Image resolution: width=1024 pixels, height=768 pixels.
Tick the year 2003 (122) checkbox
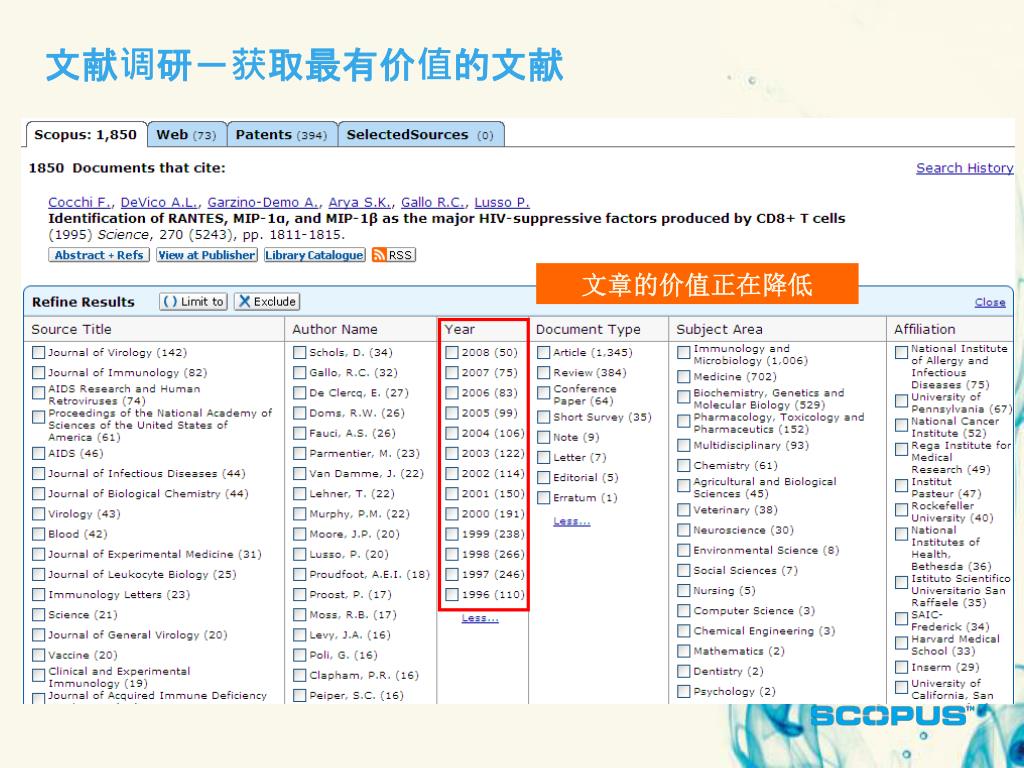tap(452, 453)
